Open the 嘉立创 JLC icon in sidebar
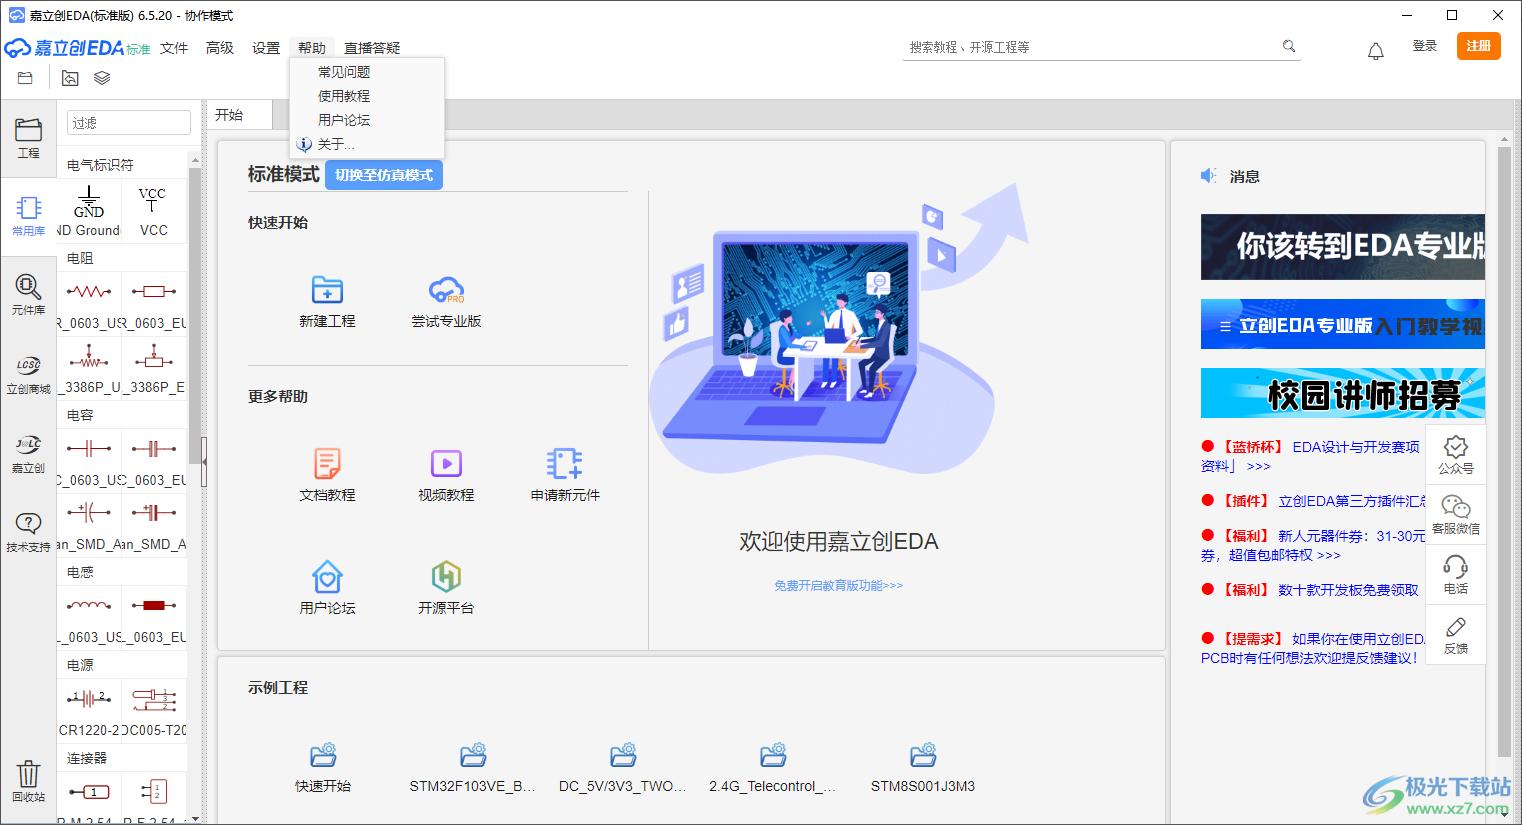The image size is (1522, 825). click(28, 453)
